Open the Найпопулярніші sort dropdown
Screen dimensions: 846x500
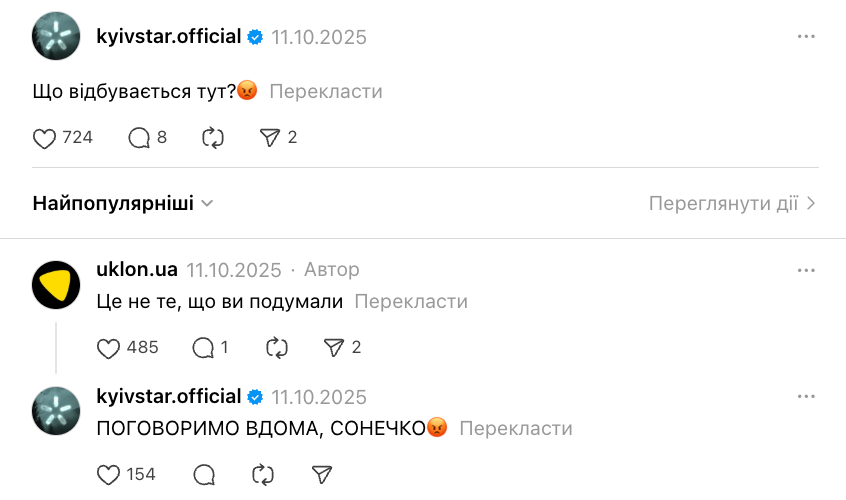click(123, 203)
